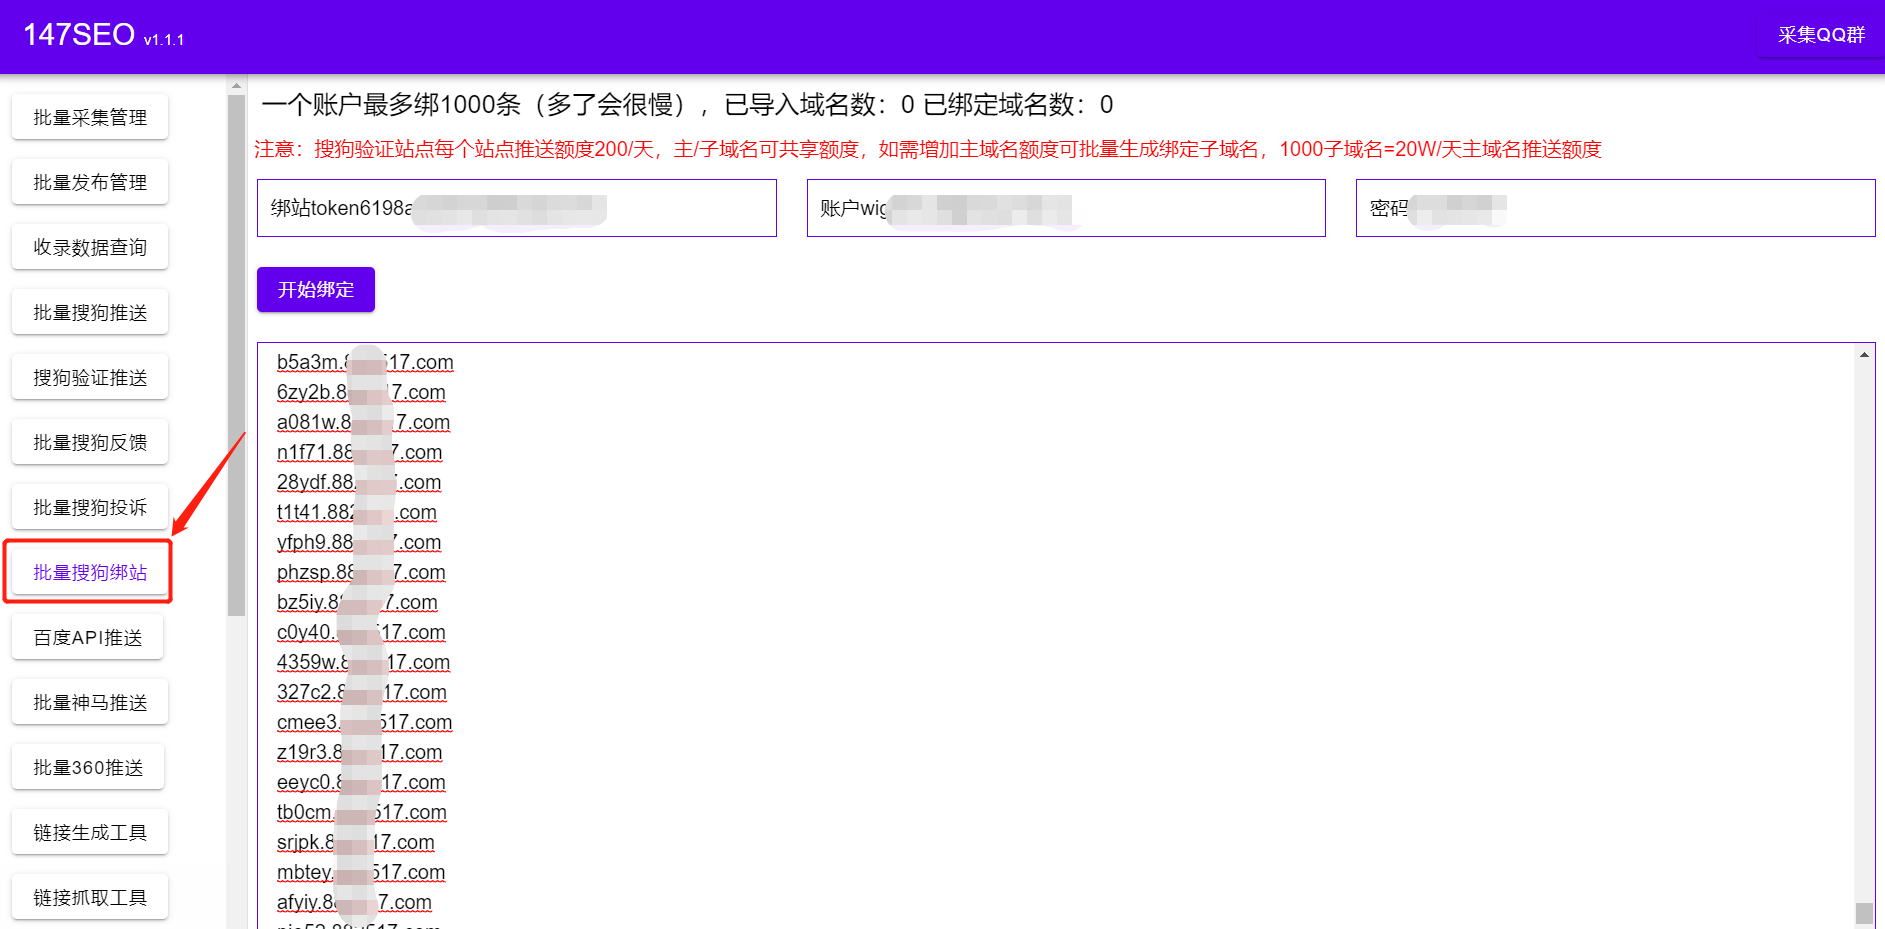Click the domain list scrollbar up arrow
The height and width of the screenshot is (929, 1885).
[1864, 354]
